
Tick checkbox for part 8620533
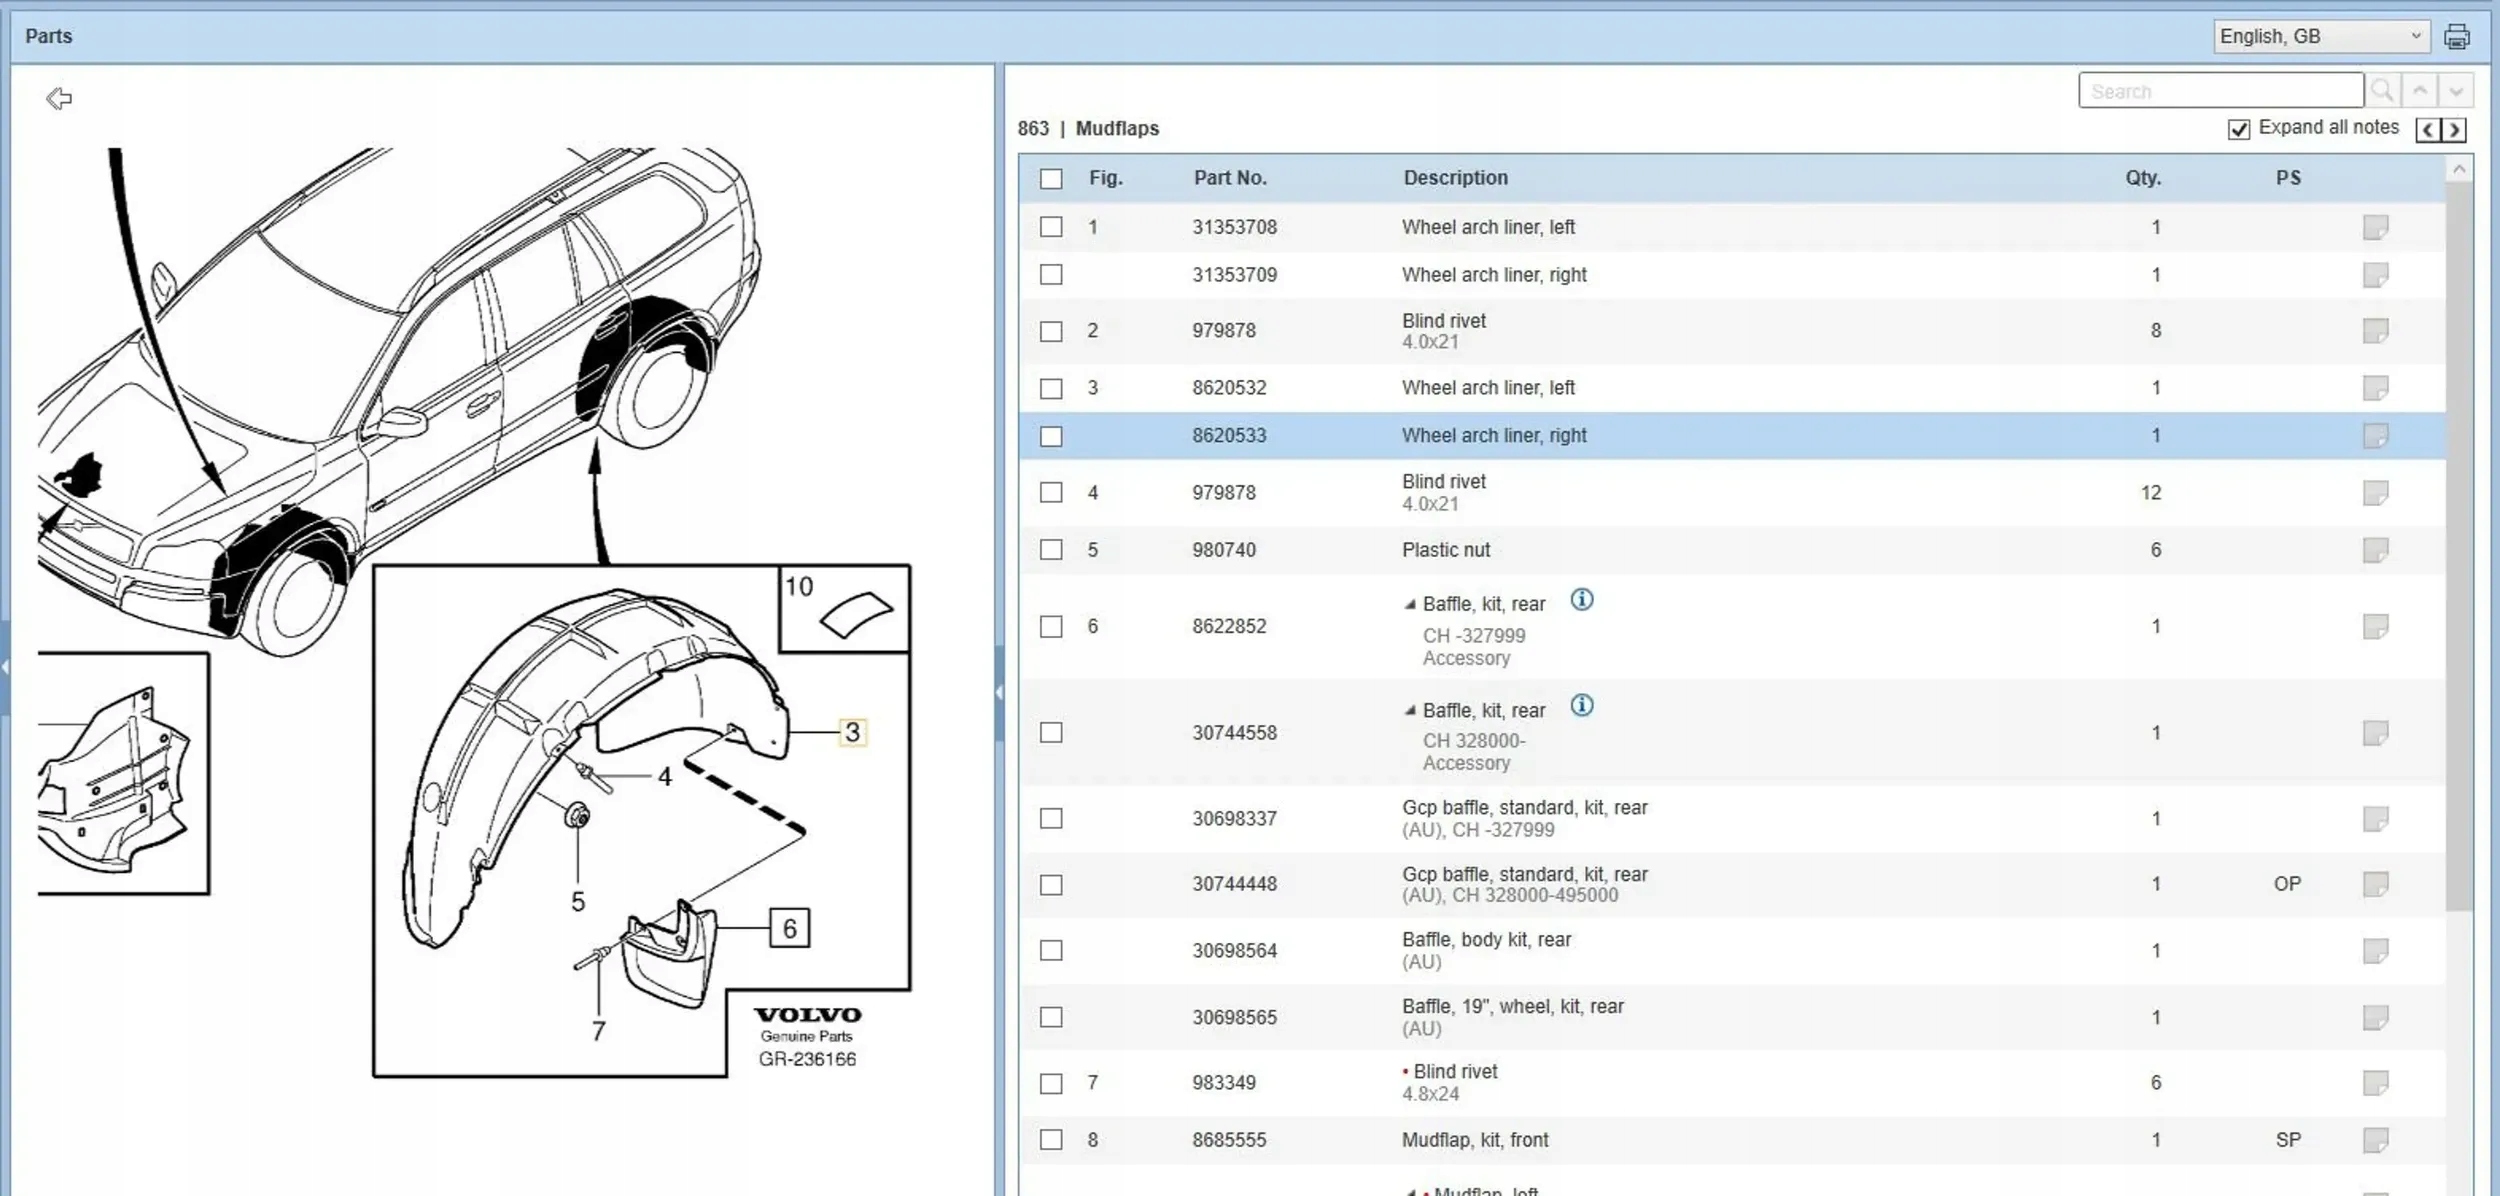(1051, 436)
